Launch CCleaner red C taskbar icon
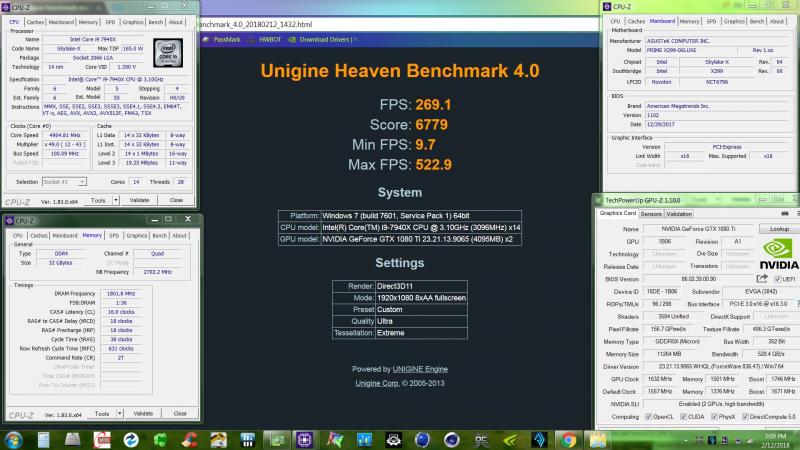 coord(189,439)
